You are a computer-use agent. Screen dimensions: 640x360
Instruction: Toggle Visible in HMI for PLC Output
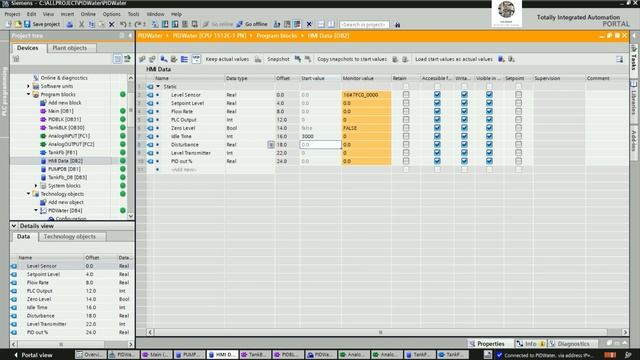pyautogui.click(x=489, y=120)
